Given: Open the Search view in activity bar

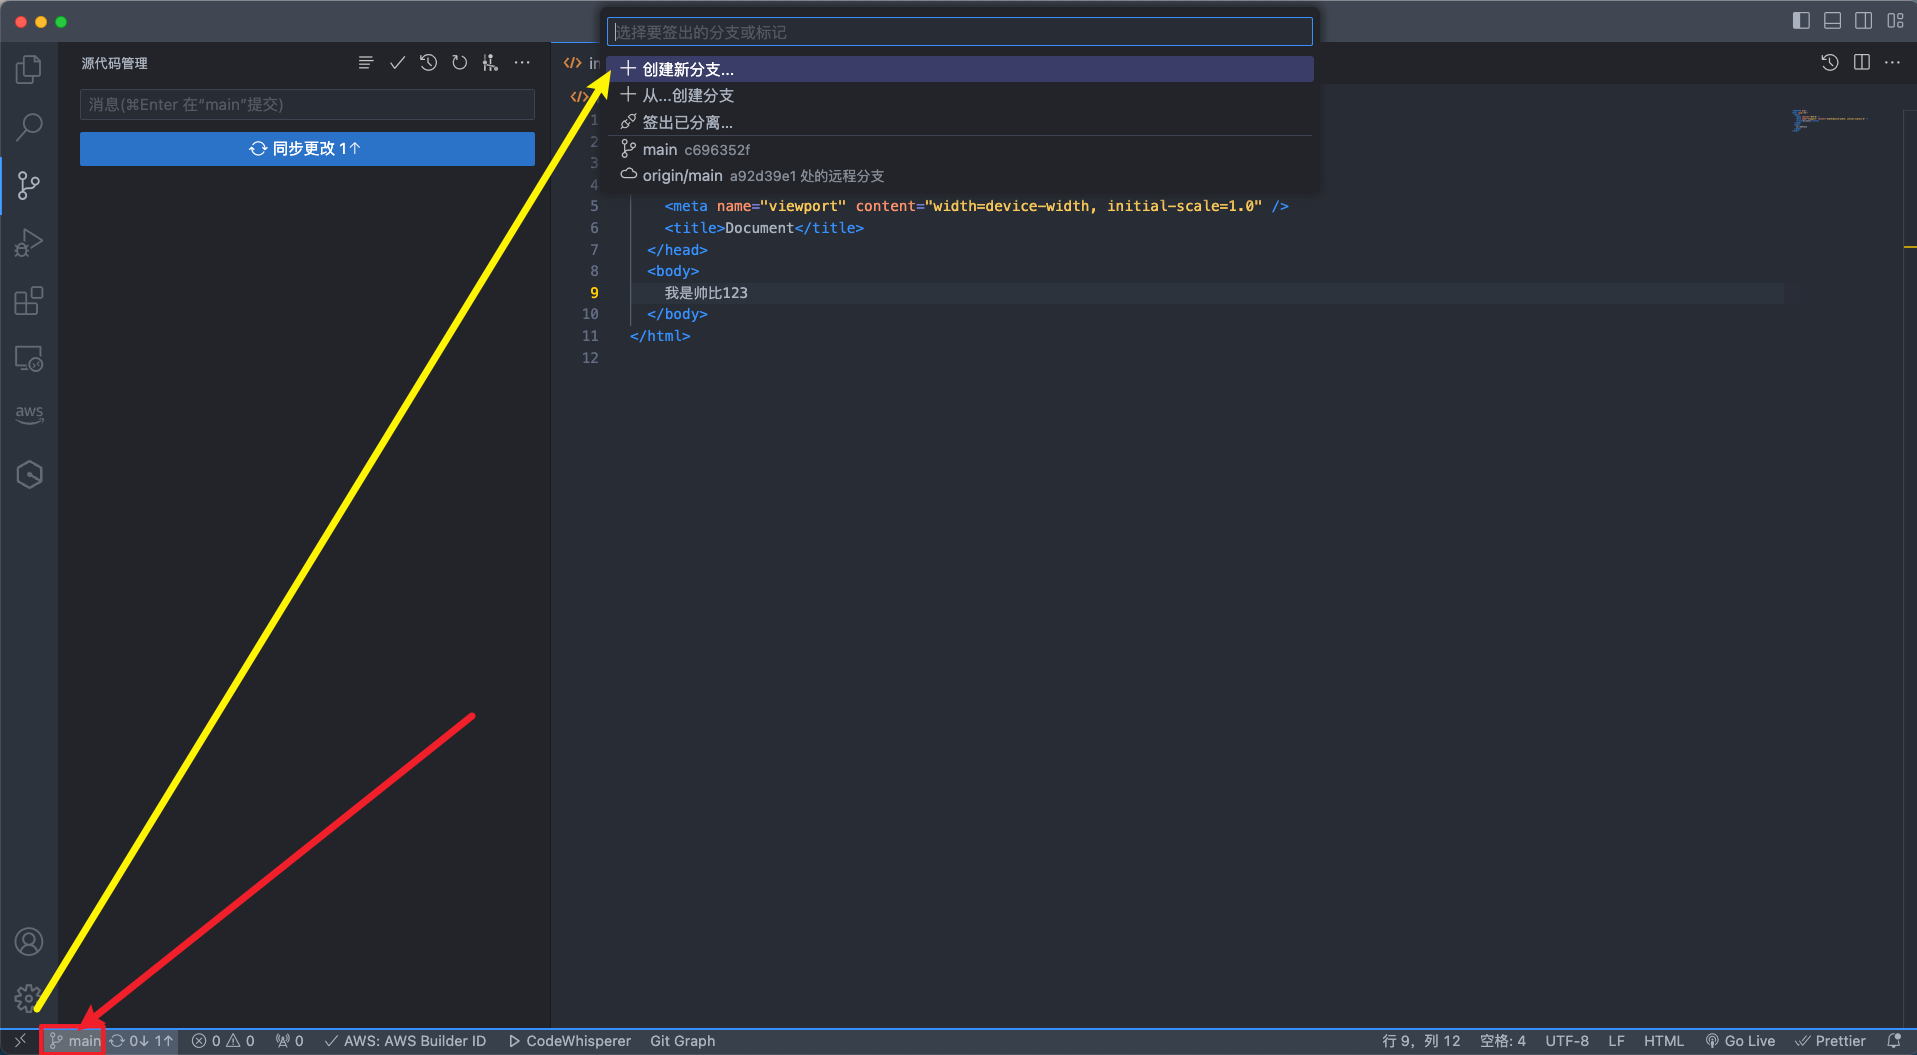Looking at the screenshot, I should [x=29, y=127].
